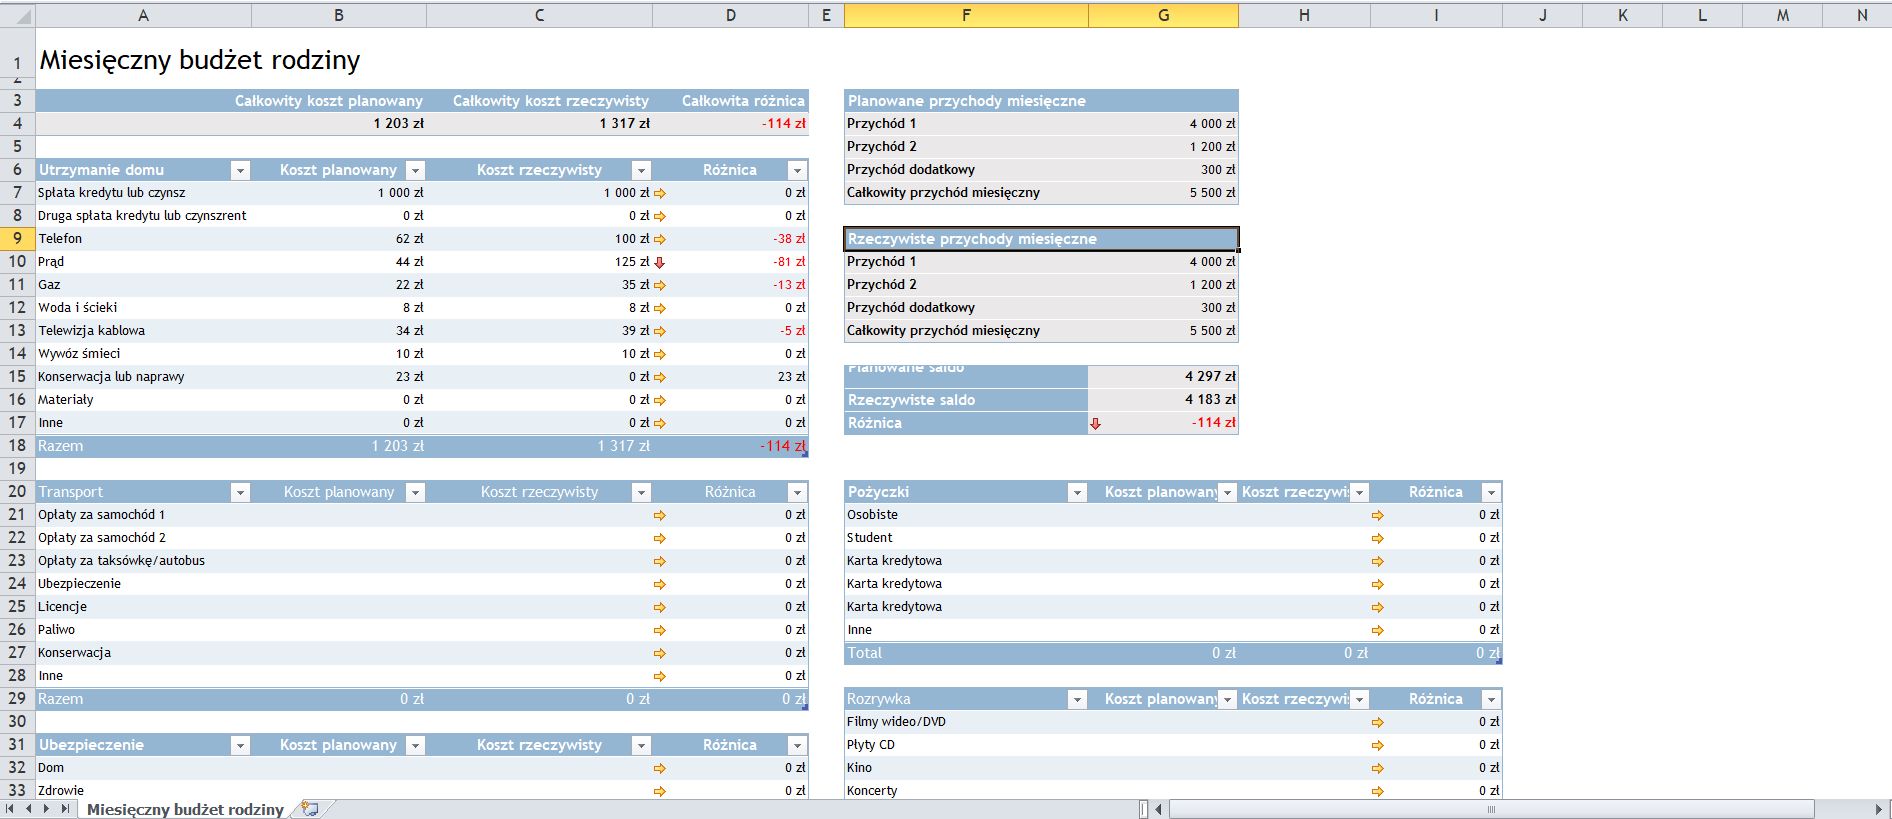Viewport: 1892px width, 819px height.
Task: Click horizontal scrollbar left arrow
Action: (x=1159, y=808)
